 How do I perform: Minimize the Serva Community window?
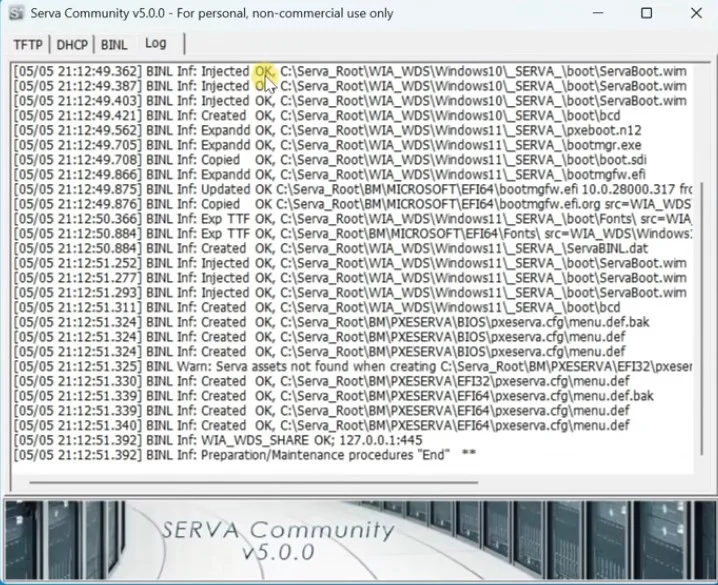click(x=598, y=13)
